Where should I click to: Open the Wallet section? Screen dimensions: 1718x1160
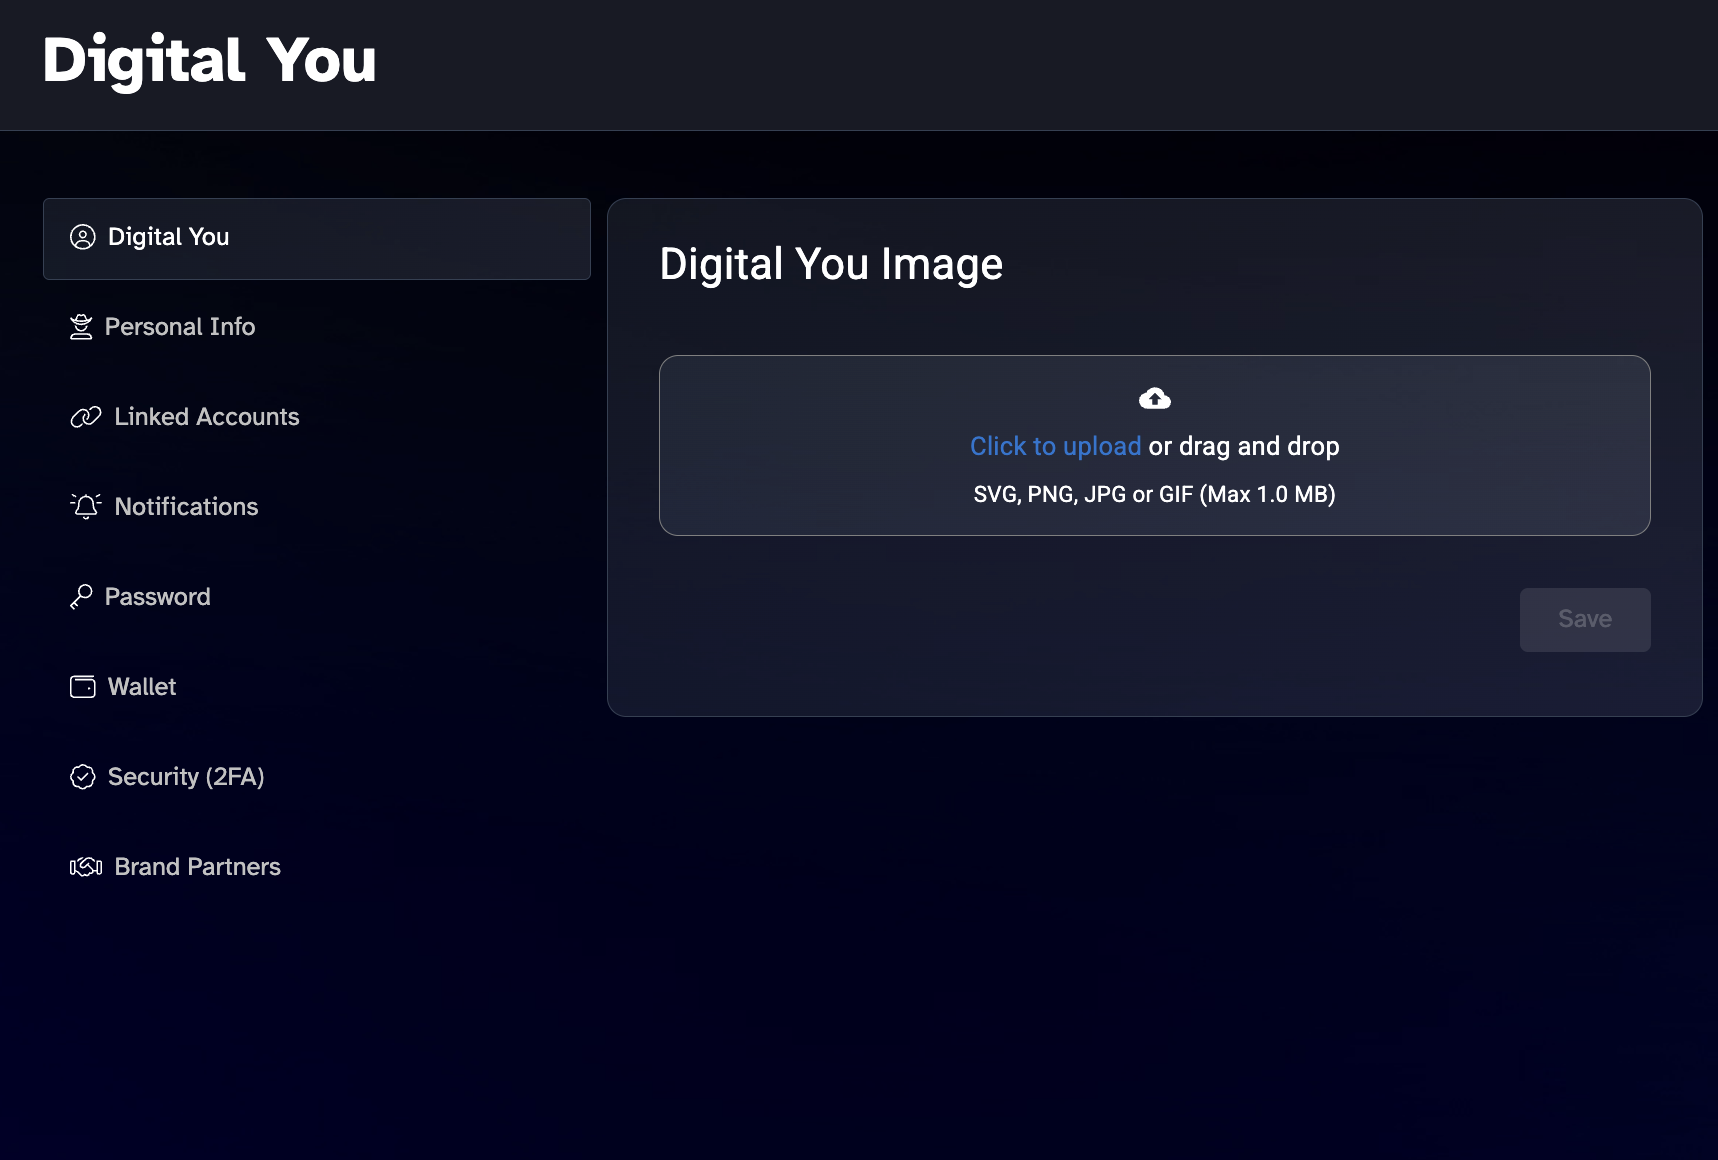pyautogui.click(x=317, y=687)
